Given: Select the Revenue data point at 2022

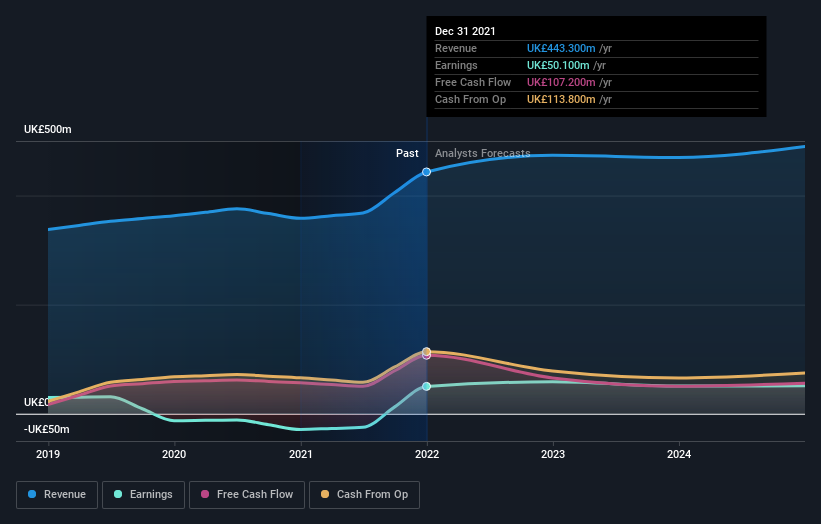Looking at the screenshot, I should point(427,172).
